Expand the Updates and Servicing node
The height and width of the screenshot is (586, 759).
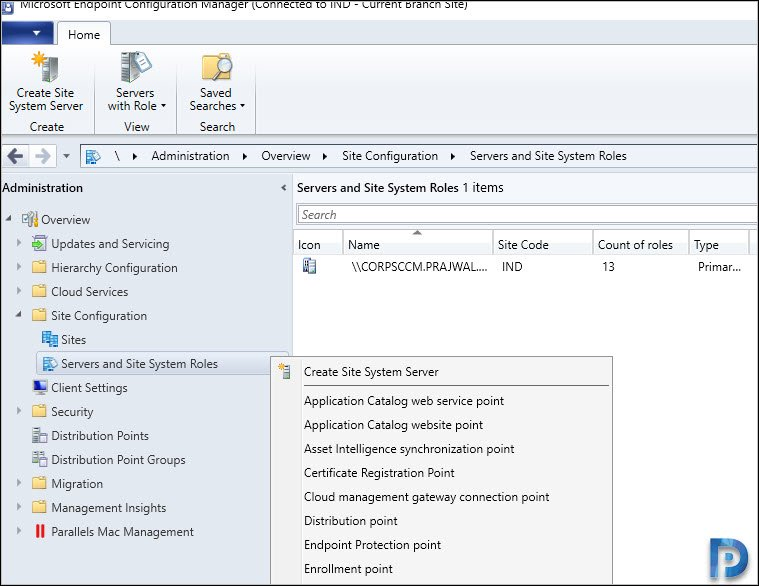(19, 242)
